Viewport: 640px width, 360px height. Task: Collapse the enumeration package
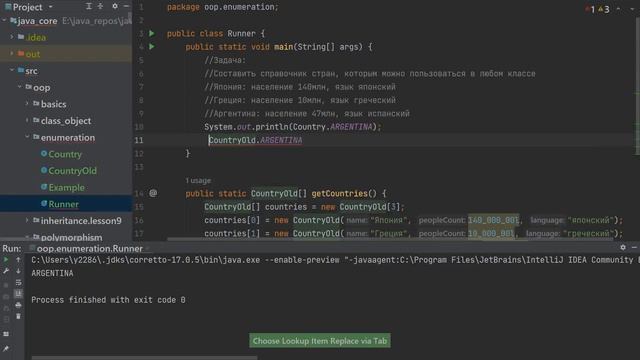coord(27,138)
